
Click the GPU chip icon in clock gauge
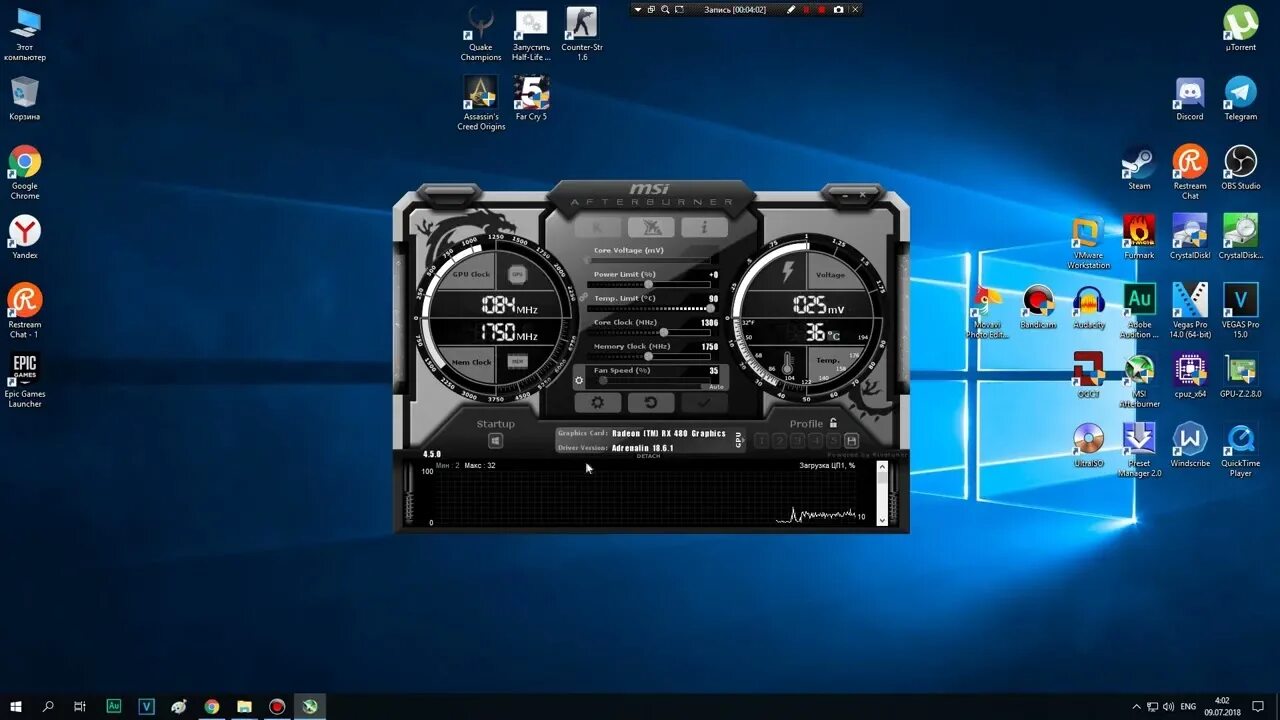click(517, 274)
